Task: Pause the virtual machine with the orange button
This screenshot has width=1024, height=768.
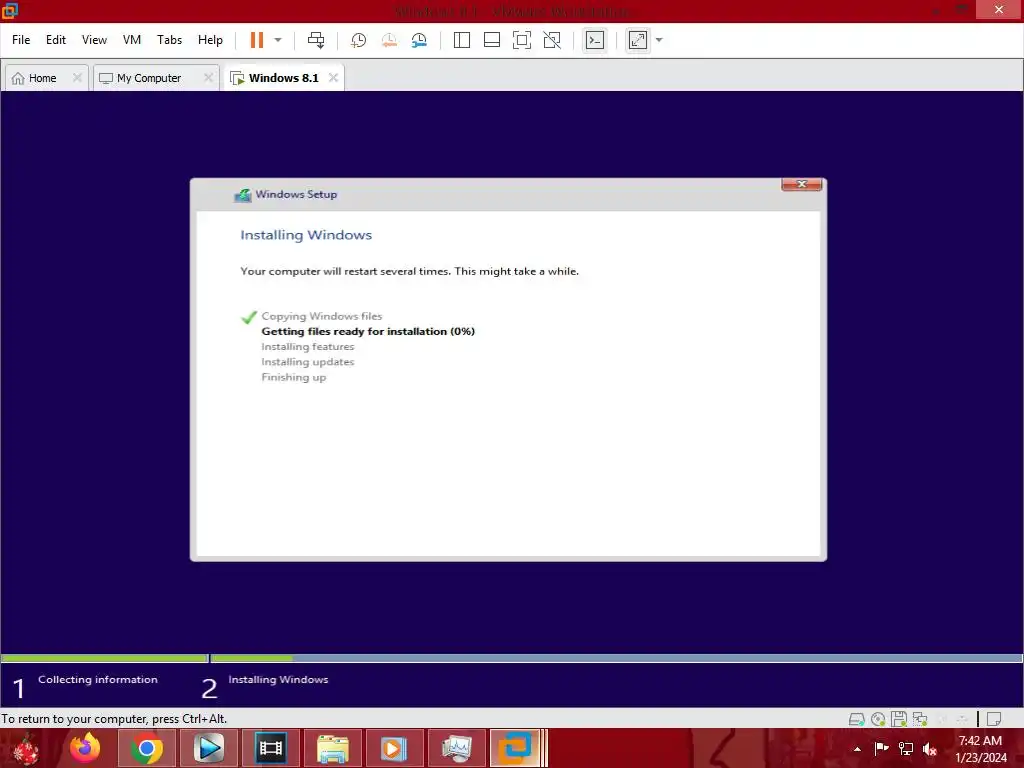Action: click(257, 40)
